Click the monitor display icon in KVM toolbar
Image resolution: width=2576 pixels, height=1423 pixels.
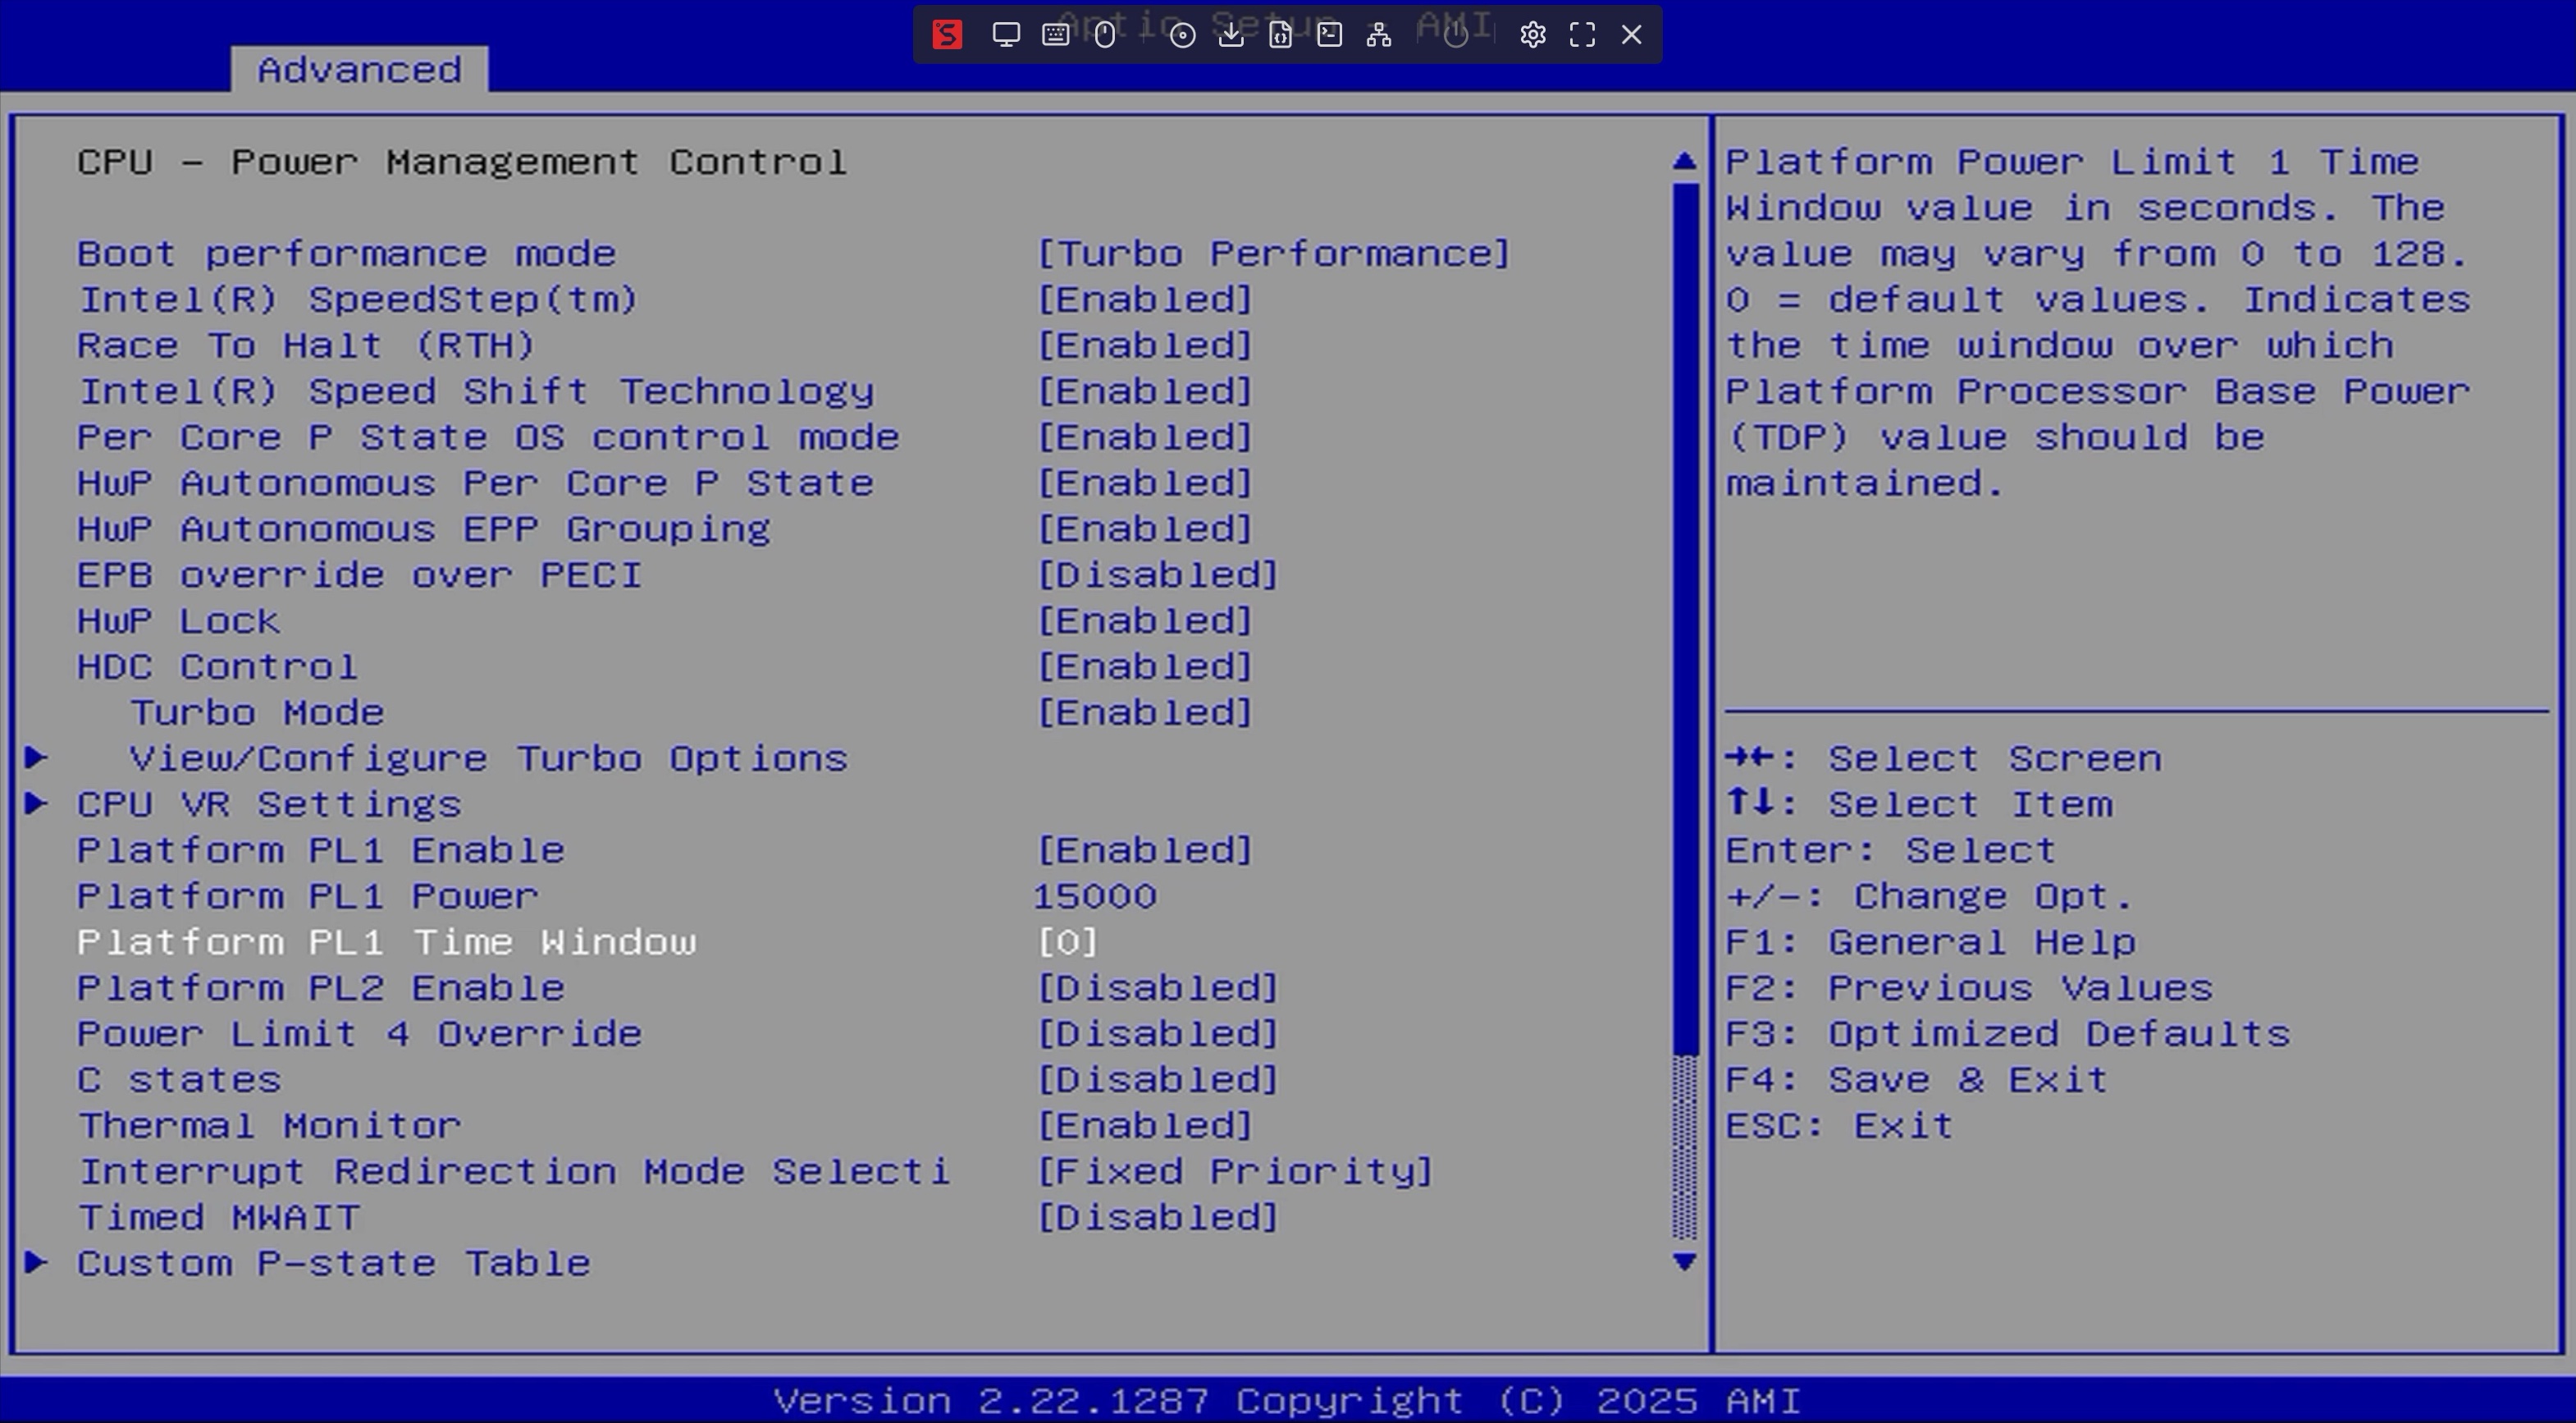(1006, 35)
